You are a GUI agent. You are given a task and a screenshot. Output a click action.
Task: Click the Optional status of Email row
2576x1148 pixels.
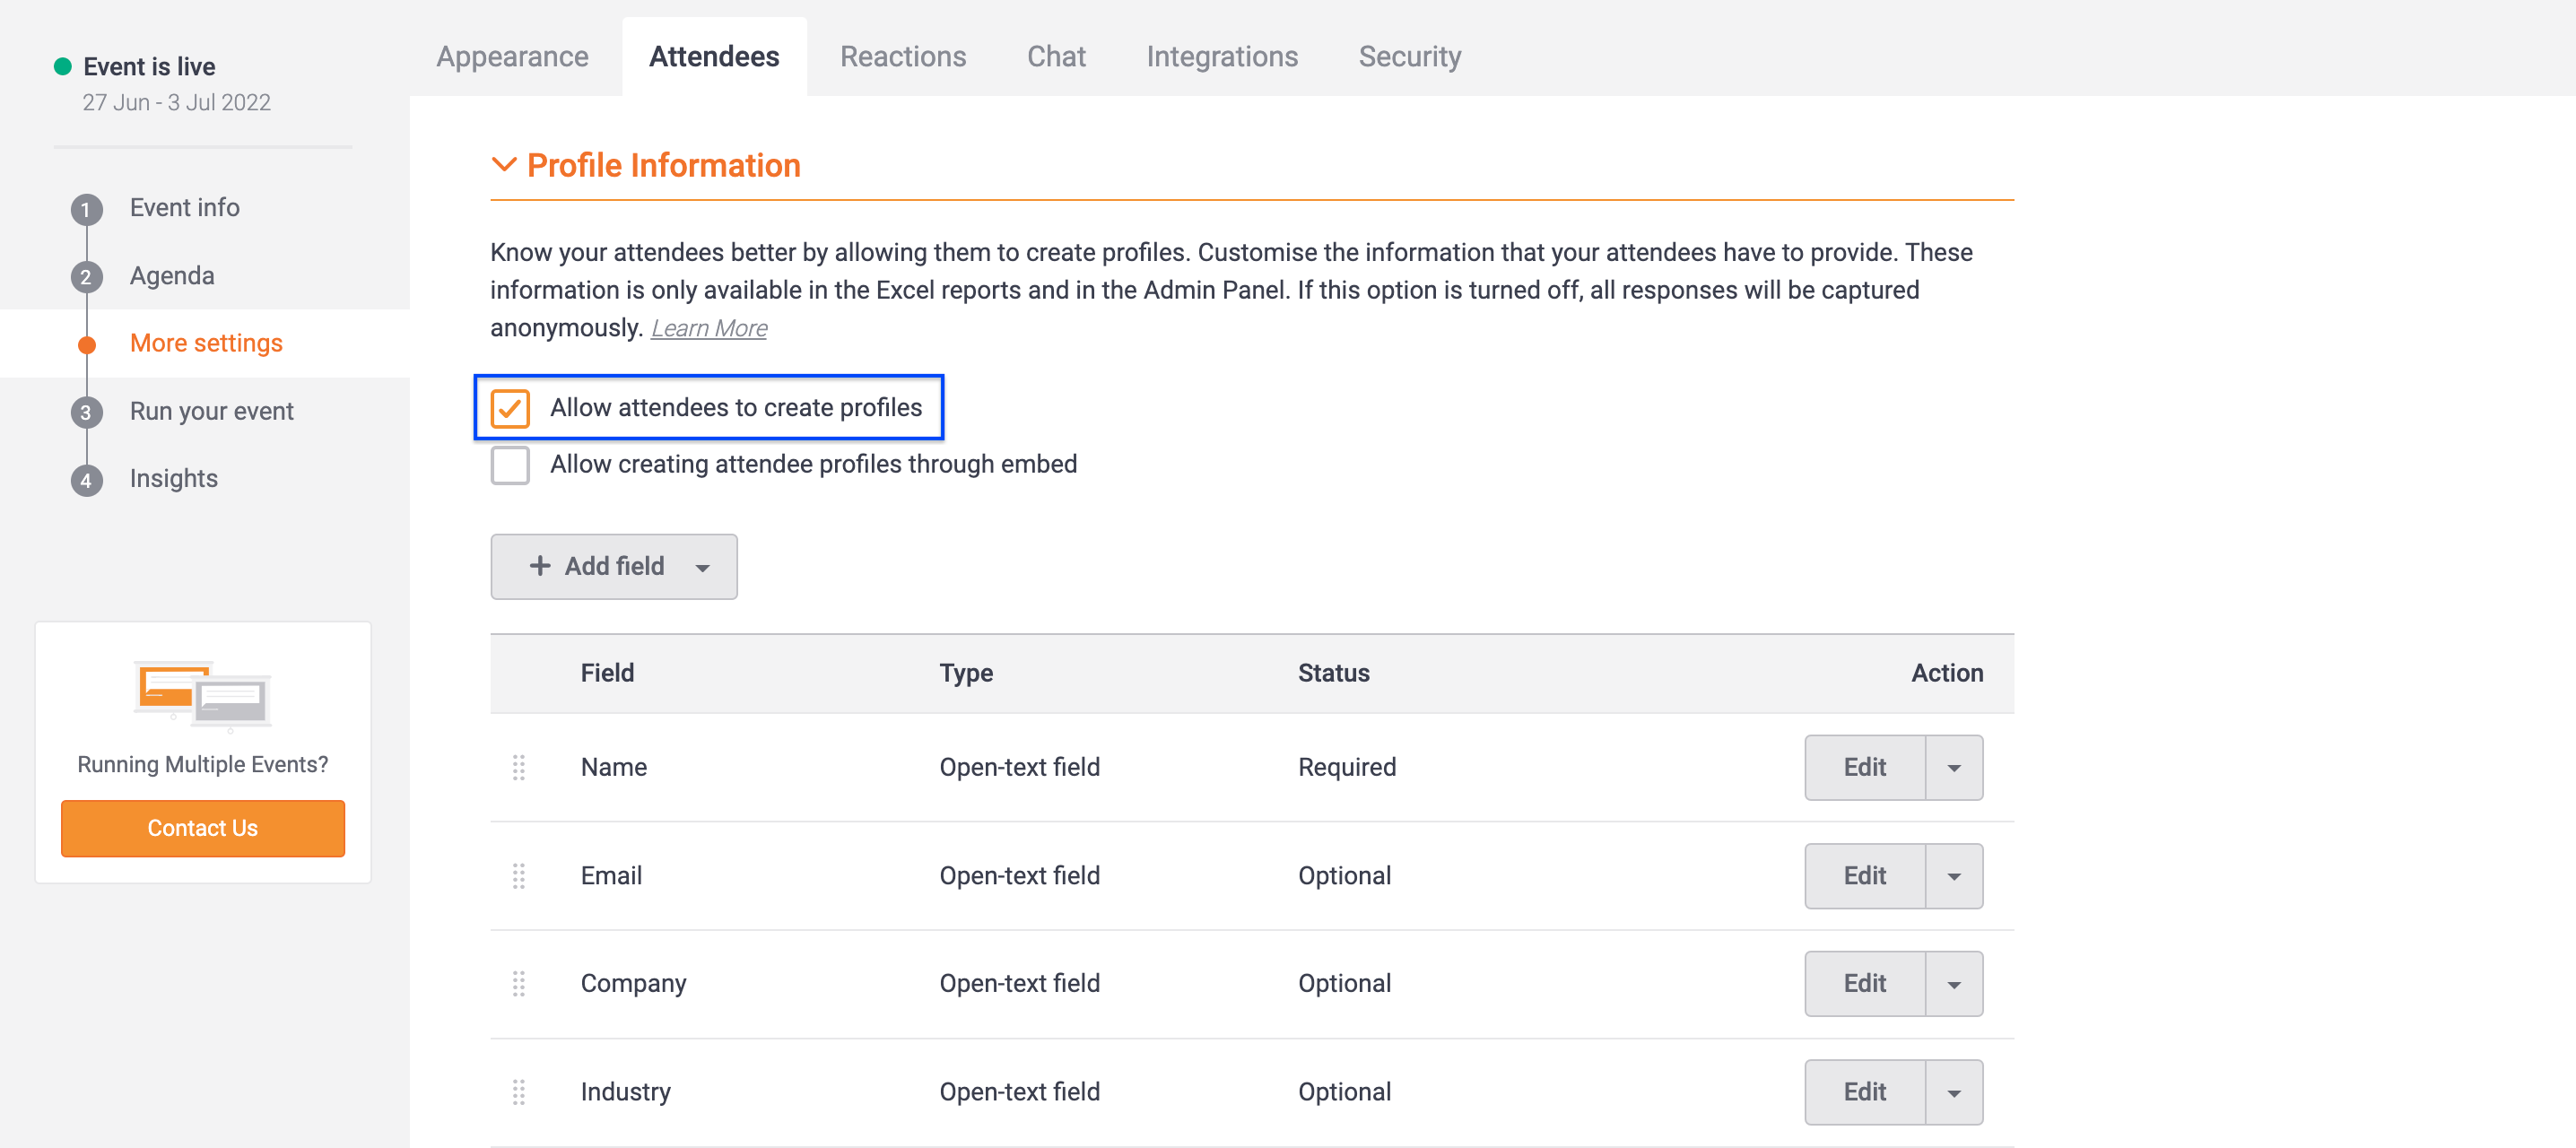coord(1345,876)
